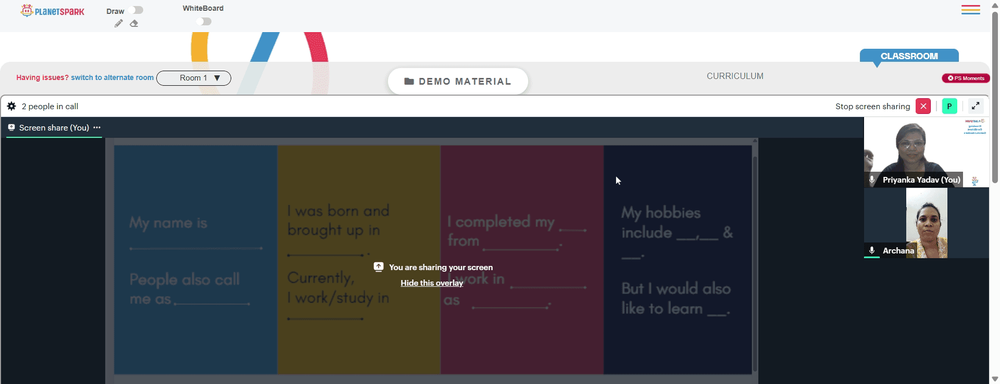Click Archana's microphone icon
This screenshot has height=384, width=1000.
click(872, 251)
